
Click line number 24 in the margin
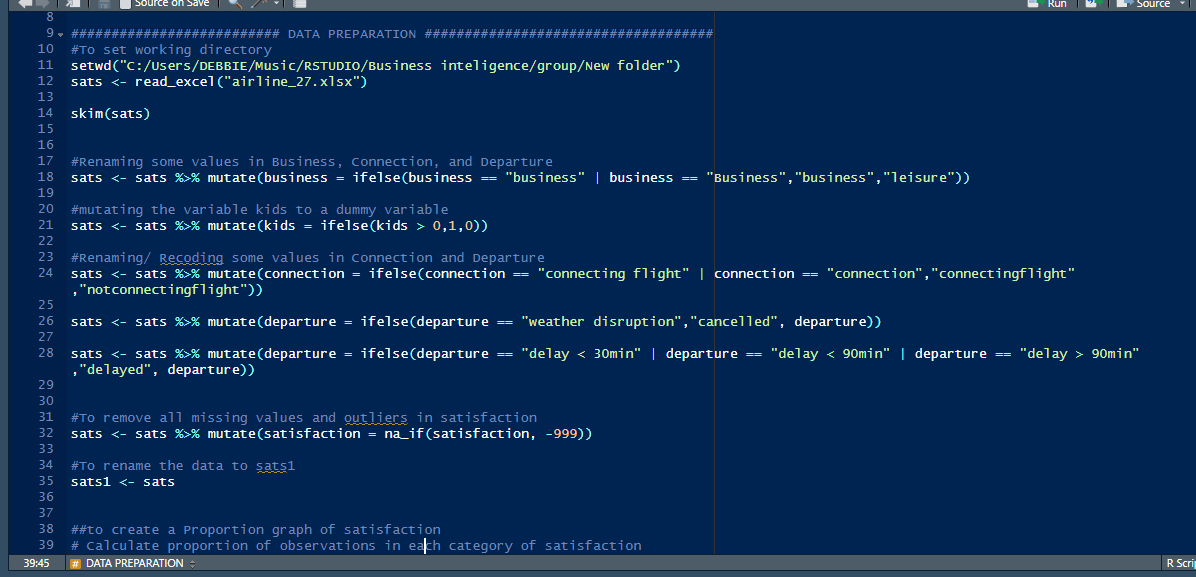[45, 273]
